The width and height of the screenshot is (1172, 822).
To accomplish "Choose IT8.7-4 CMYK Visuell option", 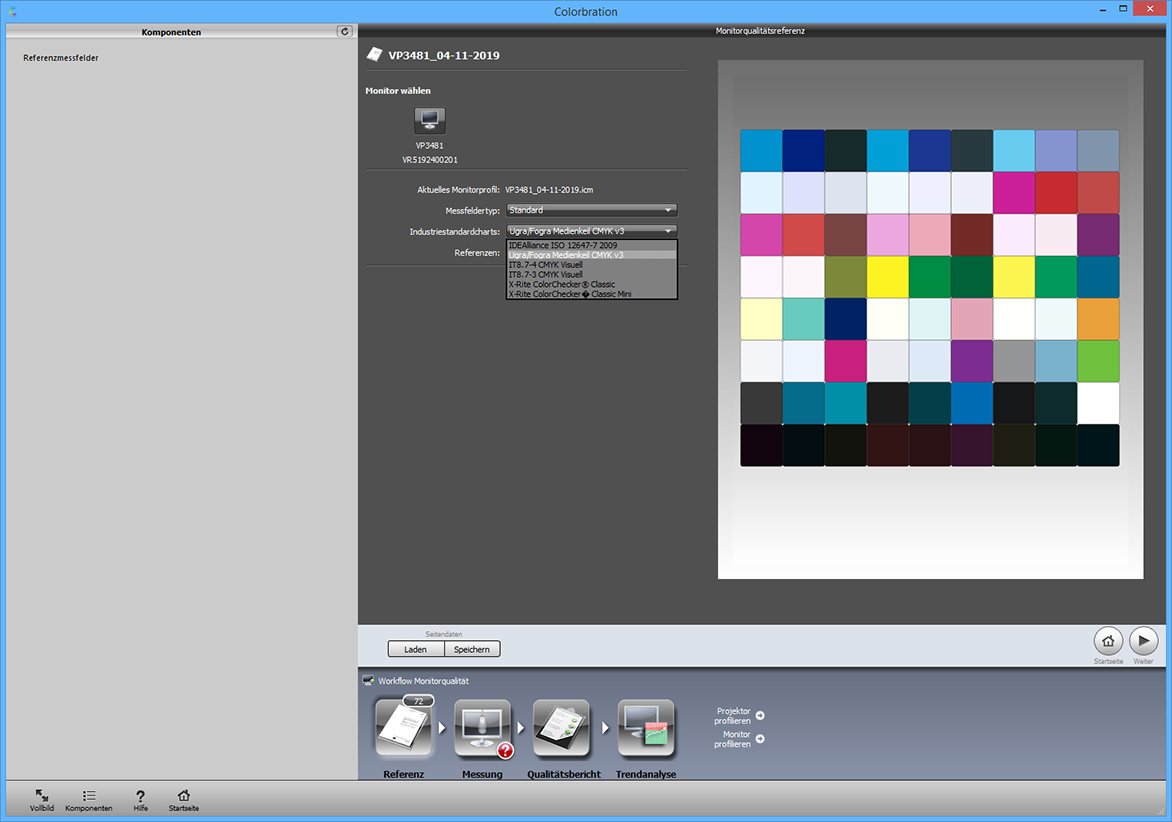I will point(546,265).
